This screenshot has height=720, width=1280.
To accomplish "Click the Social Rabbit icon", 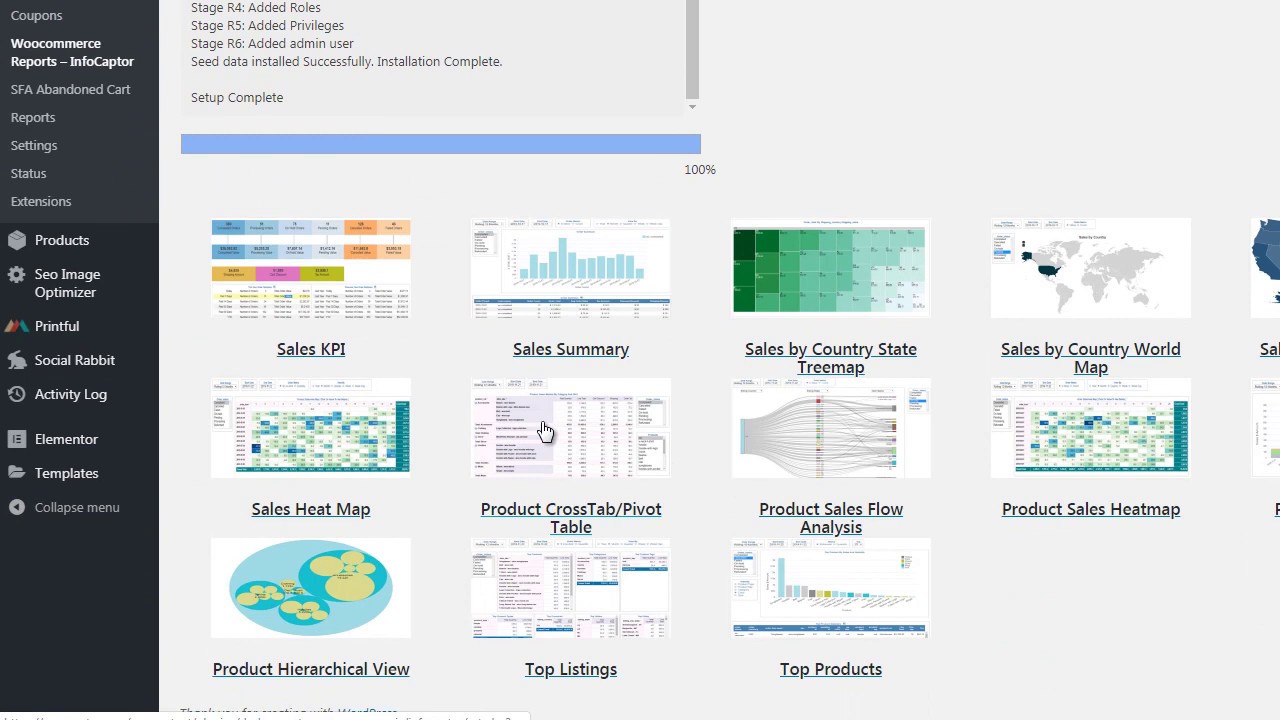I will pyautogui.click(x=16, y=360).
